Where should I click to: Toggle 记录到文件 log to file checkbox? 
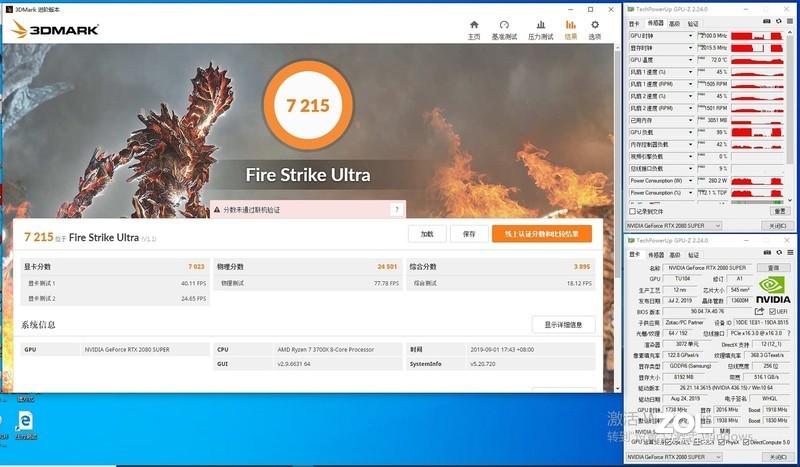pyautogui.click(x=633, y=211)
